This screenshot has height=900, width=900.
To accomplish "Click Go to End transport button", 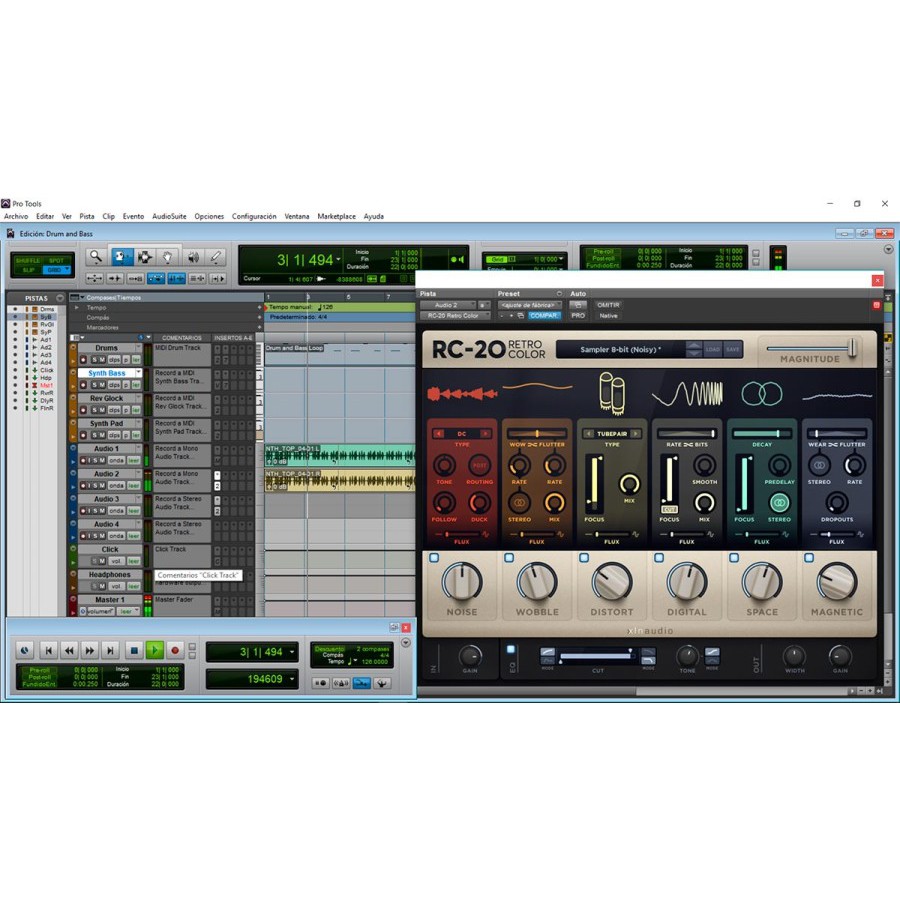I will (x=110, y=650).
